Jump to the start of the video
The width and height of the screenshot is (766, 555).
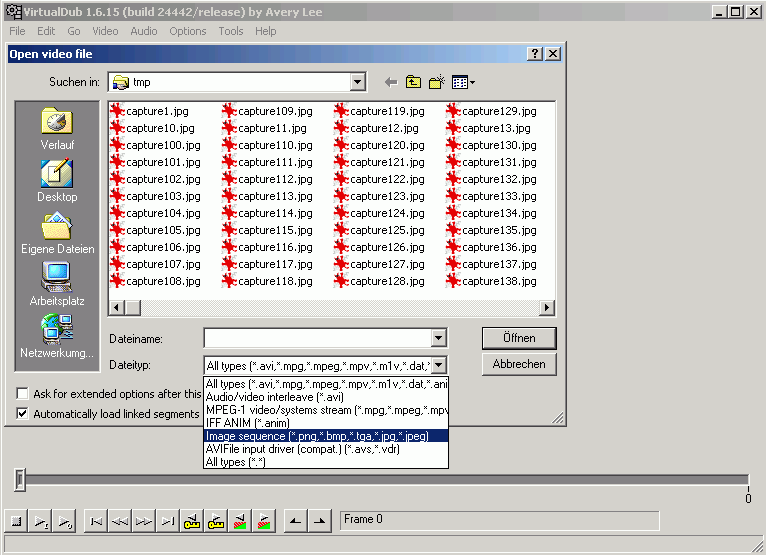pyautogui.click(x=96, y=521)
